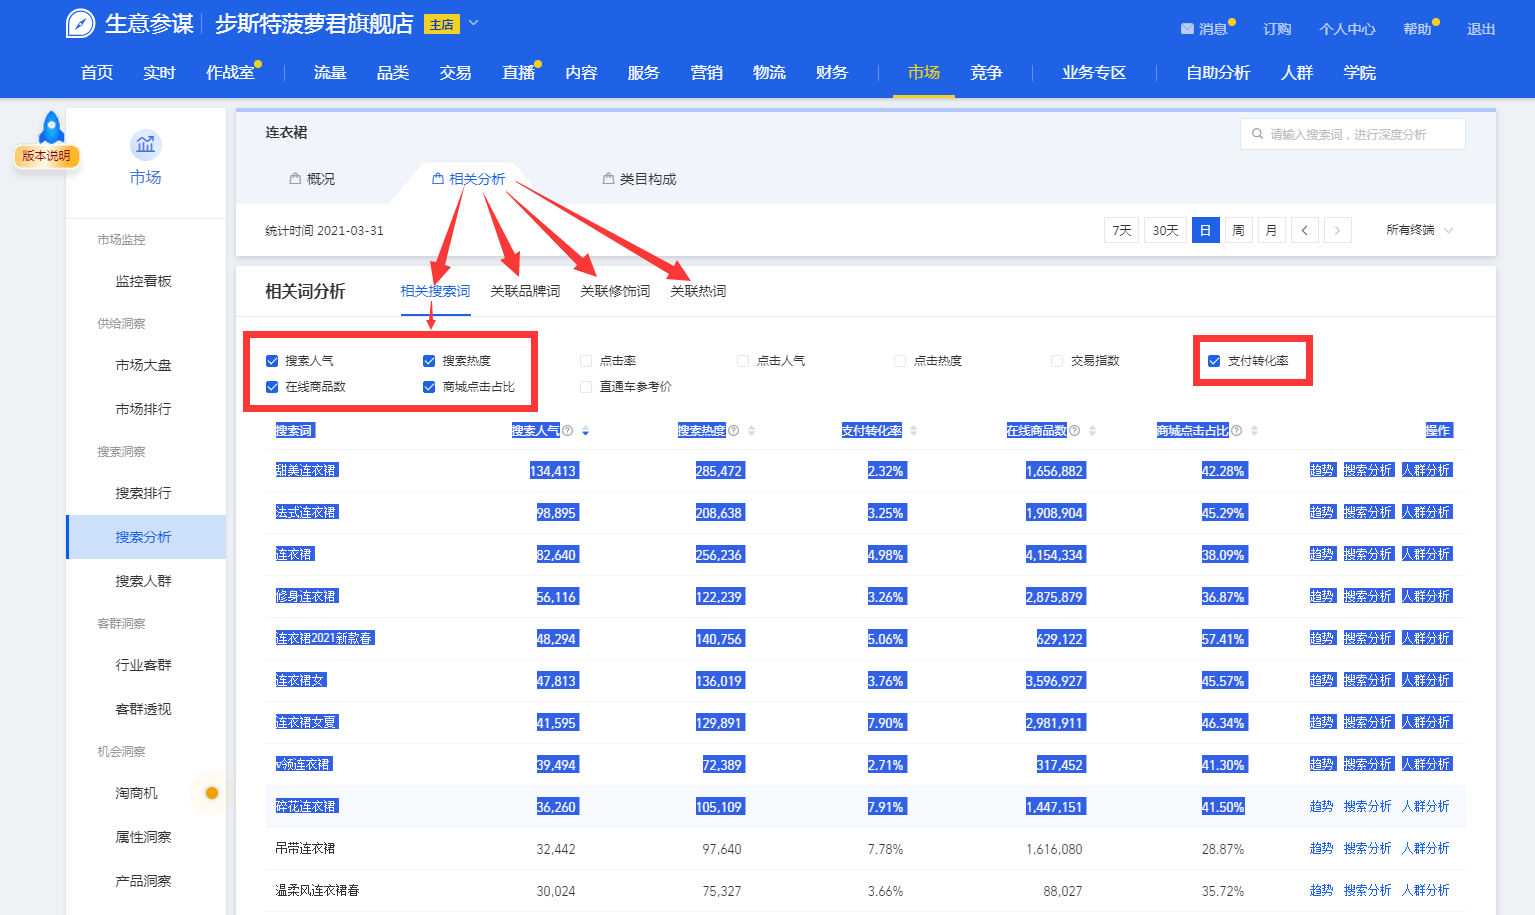Open 消息 envelope icon in header
The width and height of the screenshot is (1535, 915).
tap(1187, 29)
